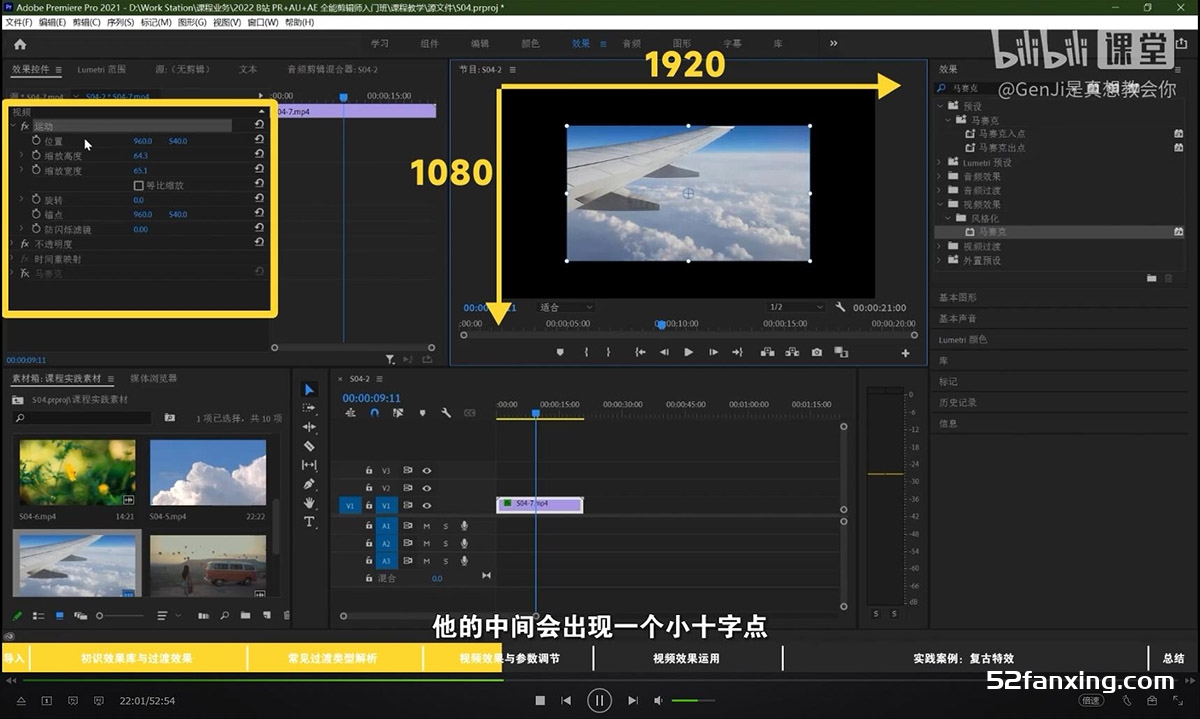1200x719 pixels.
Task: Select the Pen tool in the toolbar
Action: [x=309, y=484]
